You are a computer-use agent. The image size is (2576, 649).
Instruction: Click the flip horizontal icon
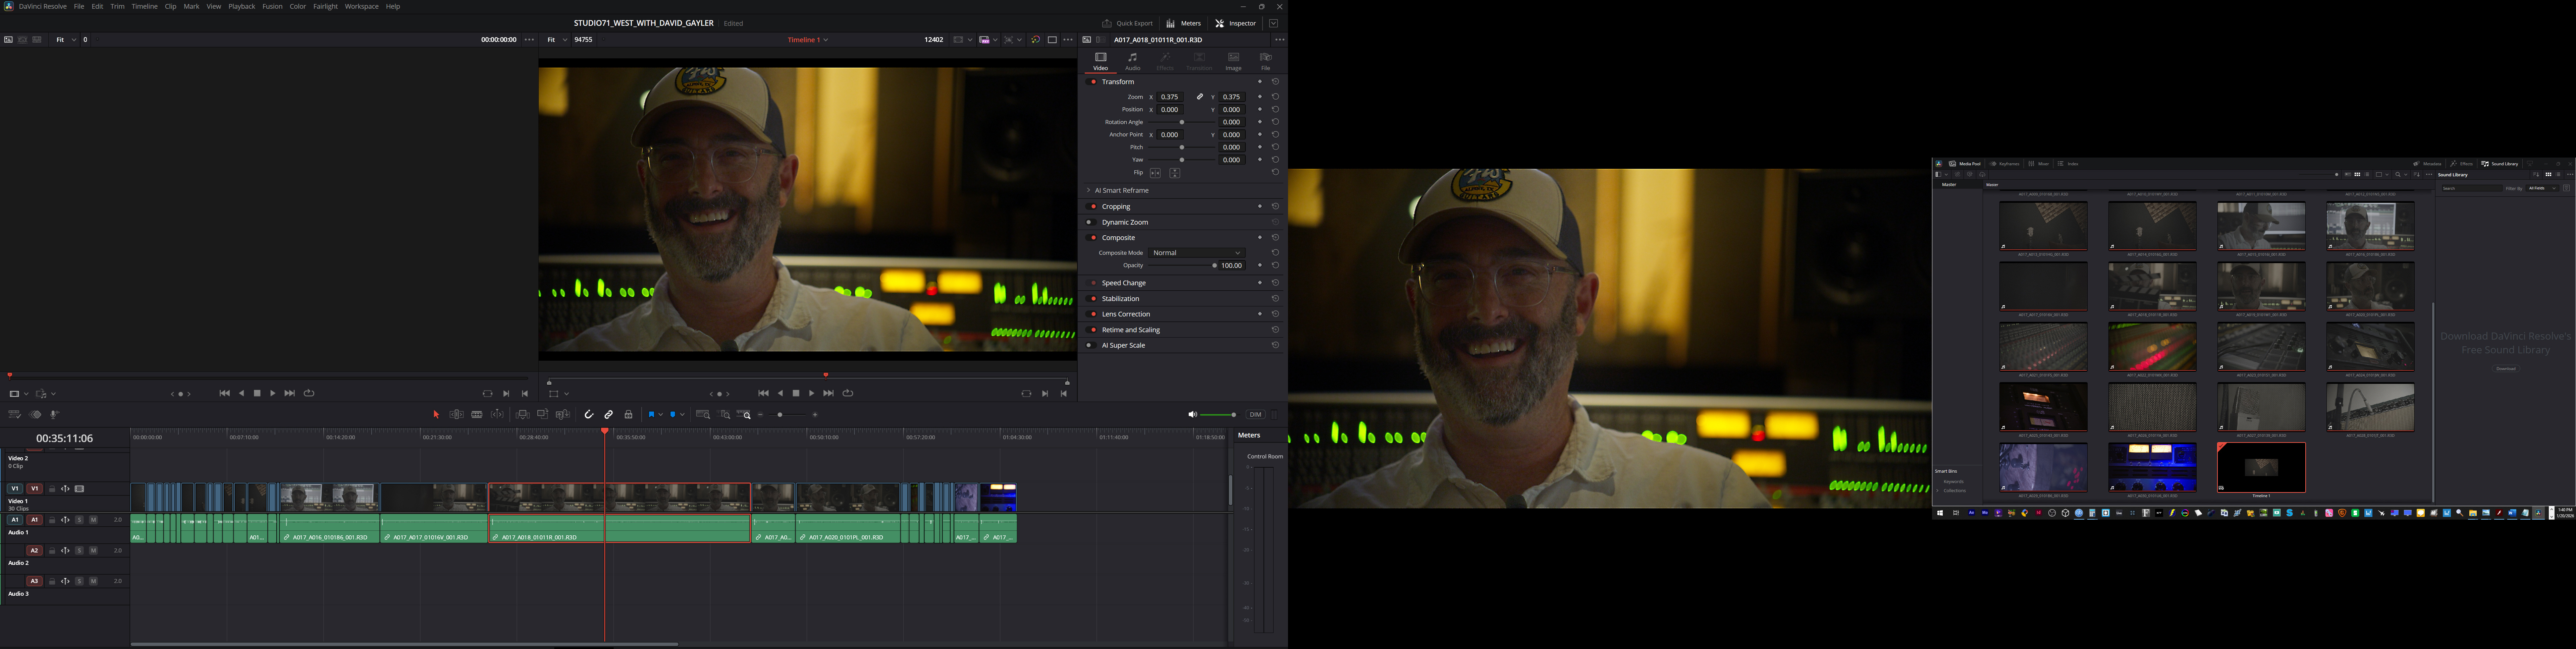1155,173
